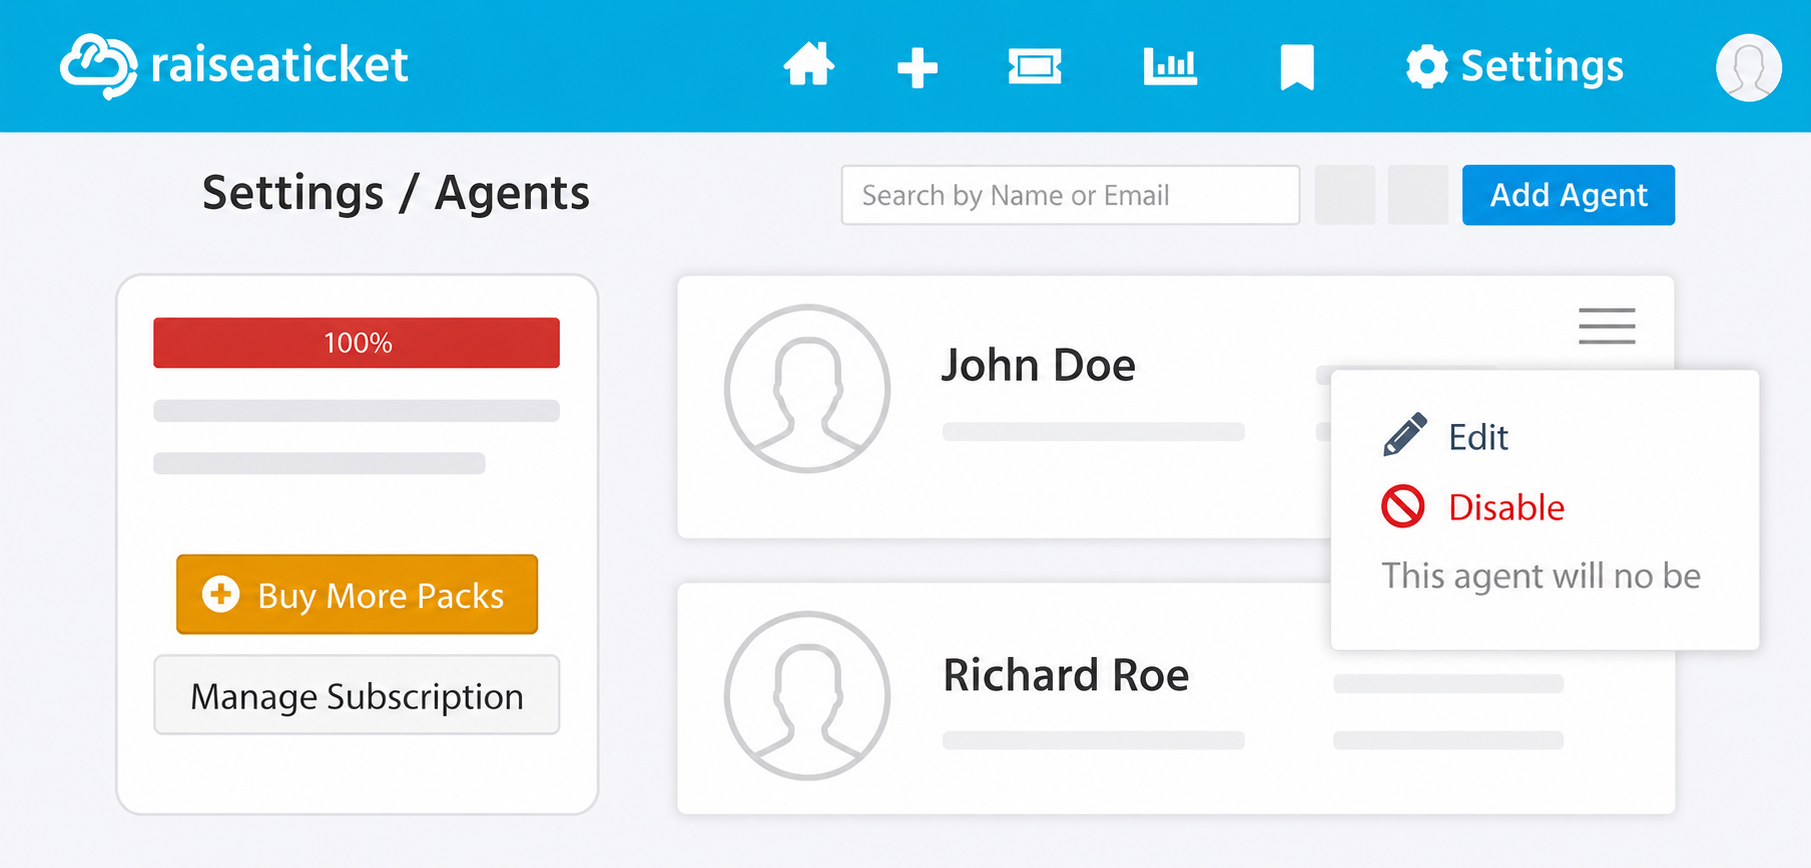This screenshot has height=868, width=1811.
Task: Click the Richard Roe name
Action: tap(1066, 675)
